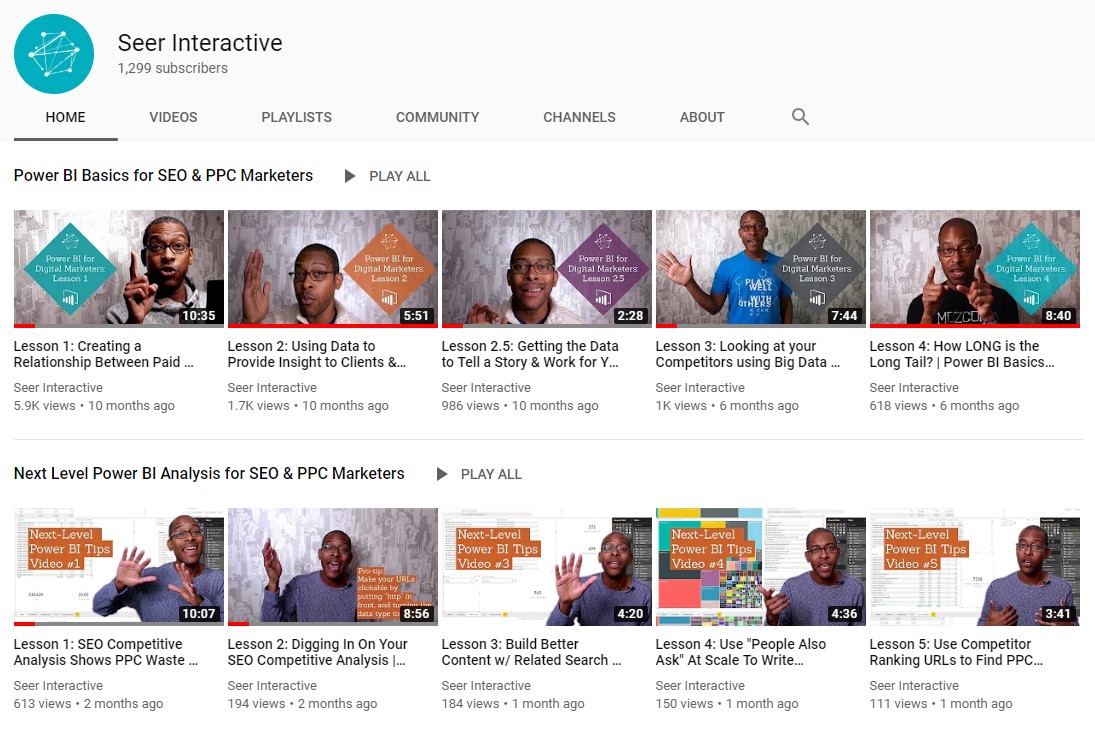Click play icon beside Power BI Basics
This screenshot has height=736, width=1095.
tap(349, 176)
